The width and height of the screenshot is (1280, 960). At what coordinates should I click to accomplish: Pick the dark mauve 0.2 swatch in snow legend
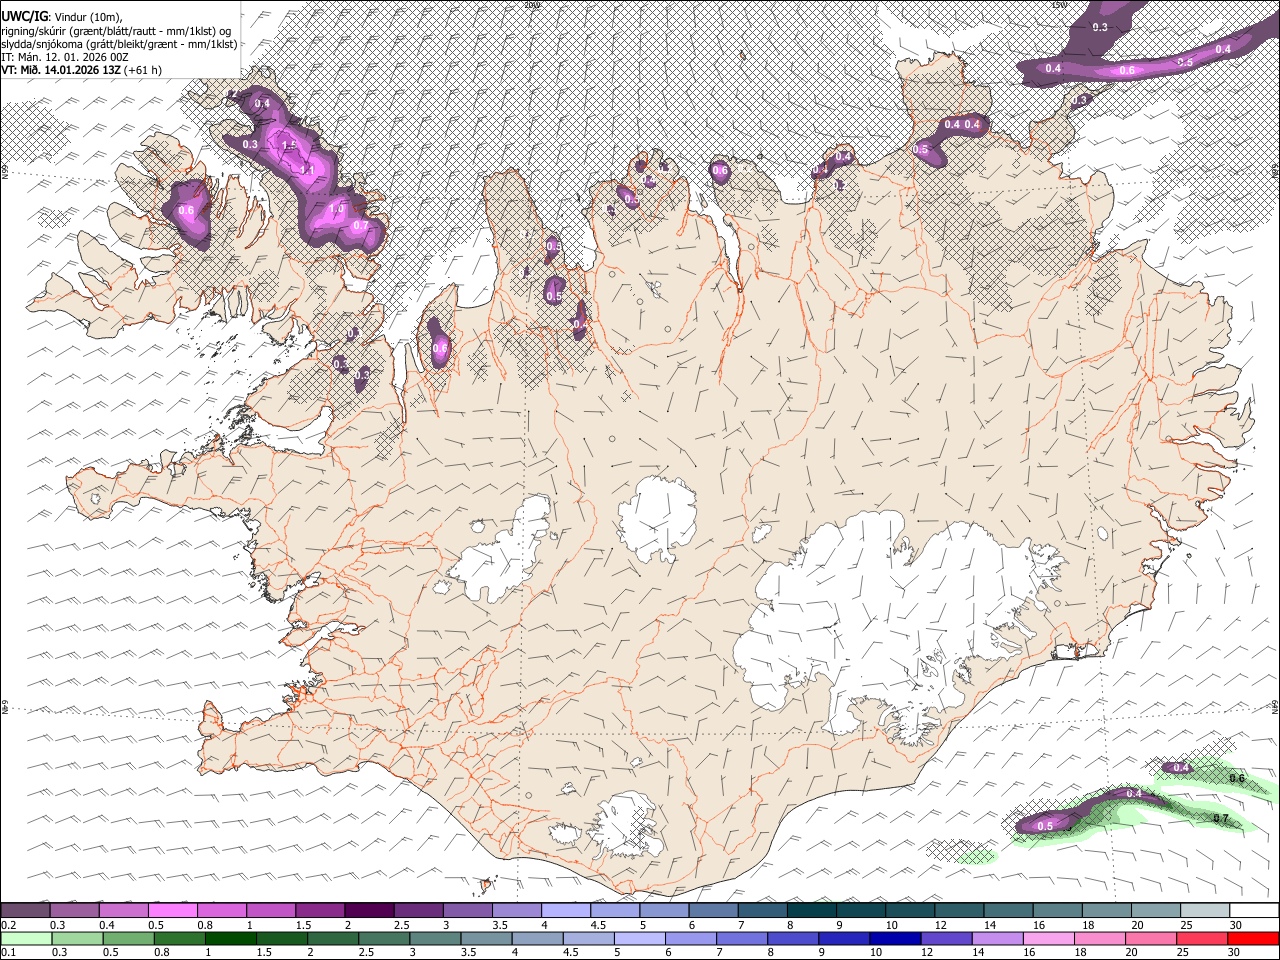(x=27, y=910)
